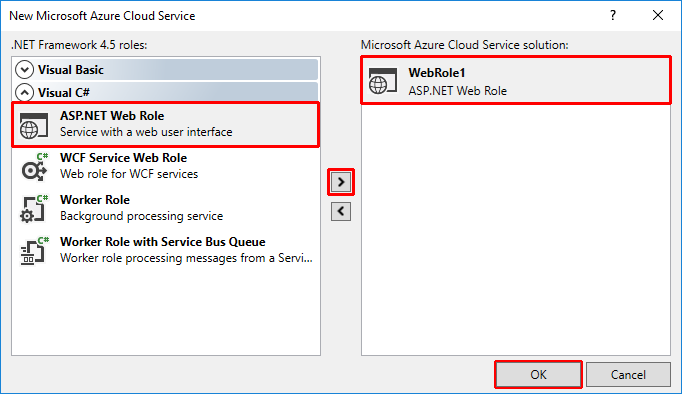The width and height of the screenshot is (682, 394).
Task: Remove role with left arrow button
Action: pyautogui.click(x=341, y=212)
